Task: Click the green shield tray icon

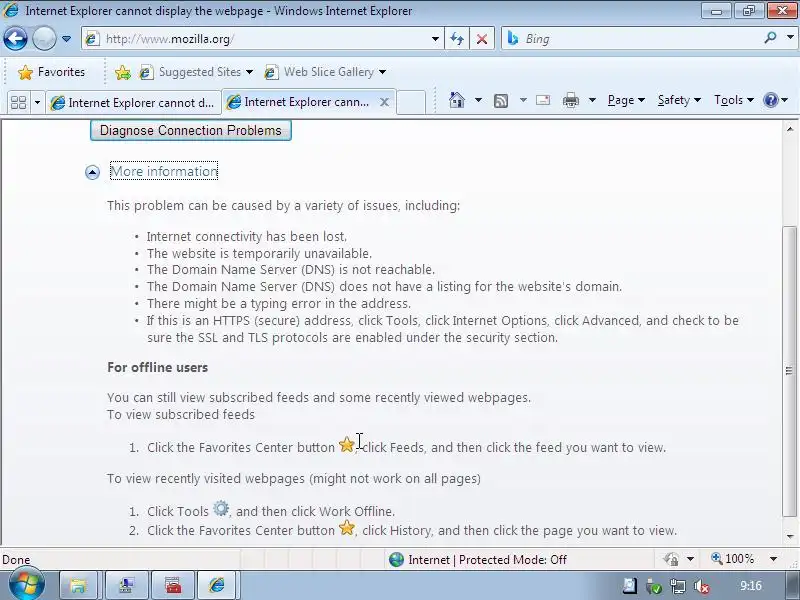Action: (654, 586)
